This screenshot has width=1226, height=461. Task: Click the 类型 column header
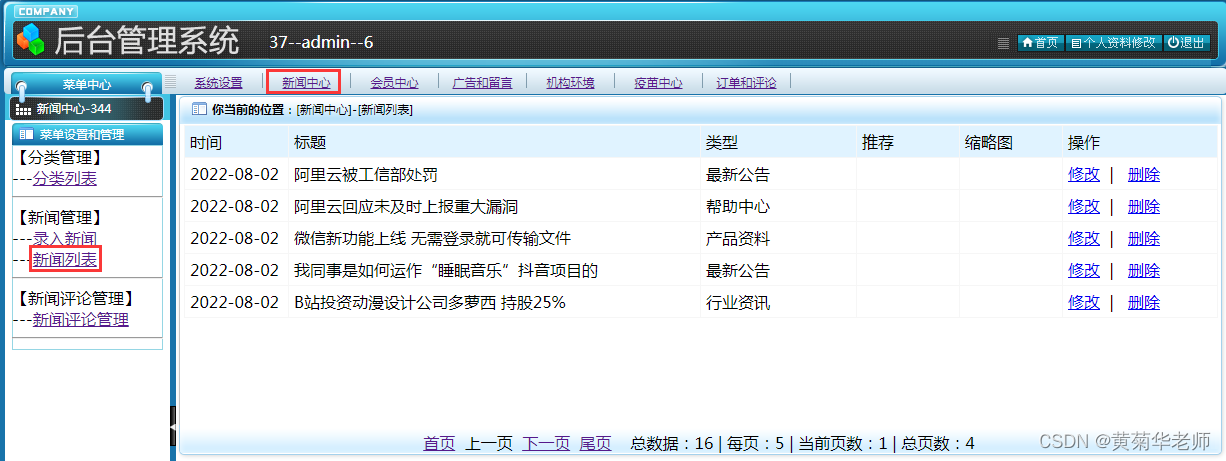coord(722,143)
